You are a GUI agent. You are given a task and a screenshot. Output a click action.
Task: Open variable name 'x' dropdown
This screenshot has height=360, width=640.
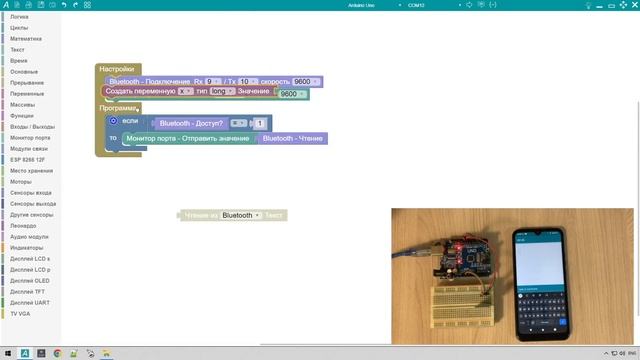point(185,91)
